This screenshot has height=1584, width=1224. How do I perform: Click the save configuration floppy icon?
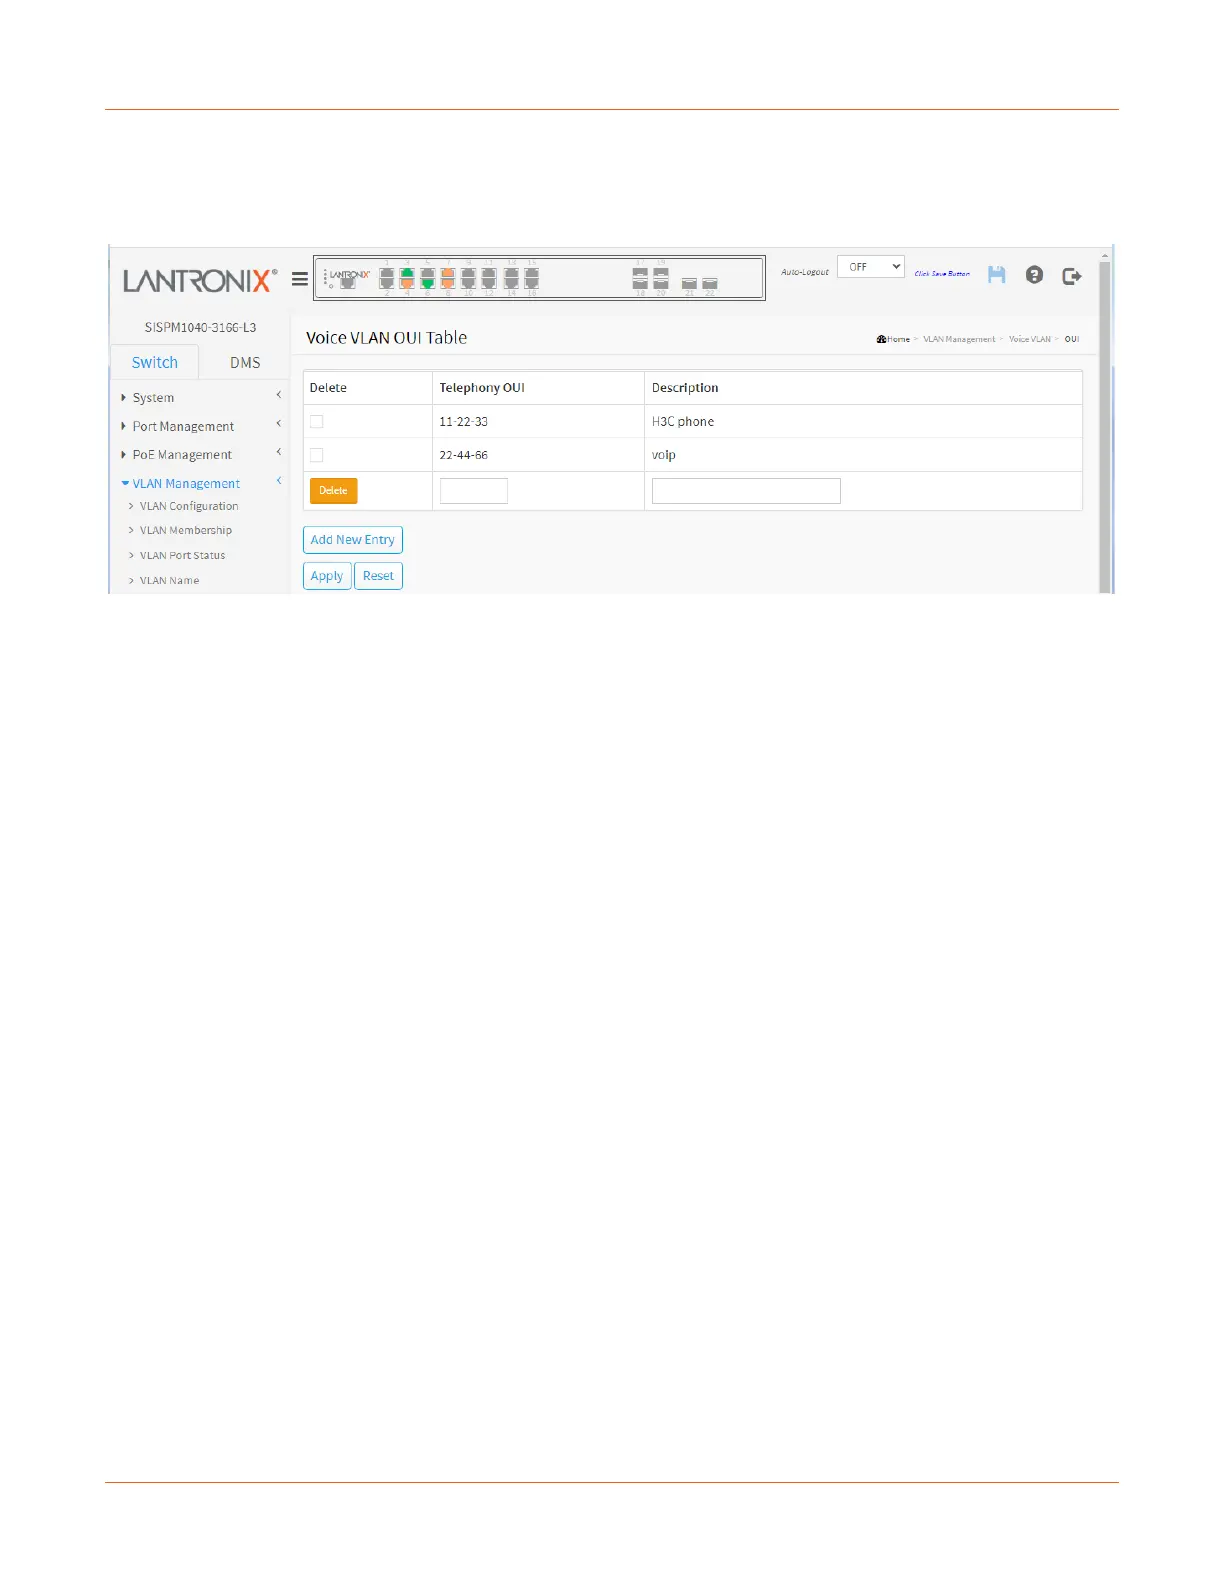[x=996, y=274]
